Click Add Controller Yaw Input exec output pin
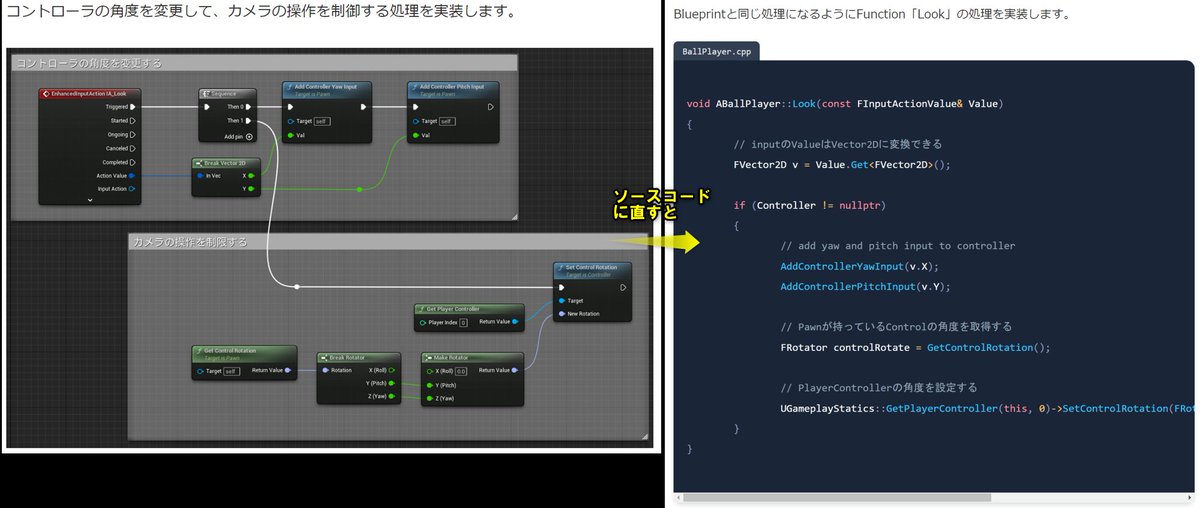Image resolution: width=1200 pixels, height=508 pixels. [364, 106]
